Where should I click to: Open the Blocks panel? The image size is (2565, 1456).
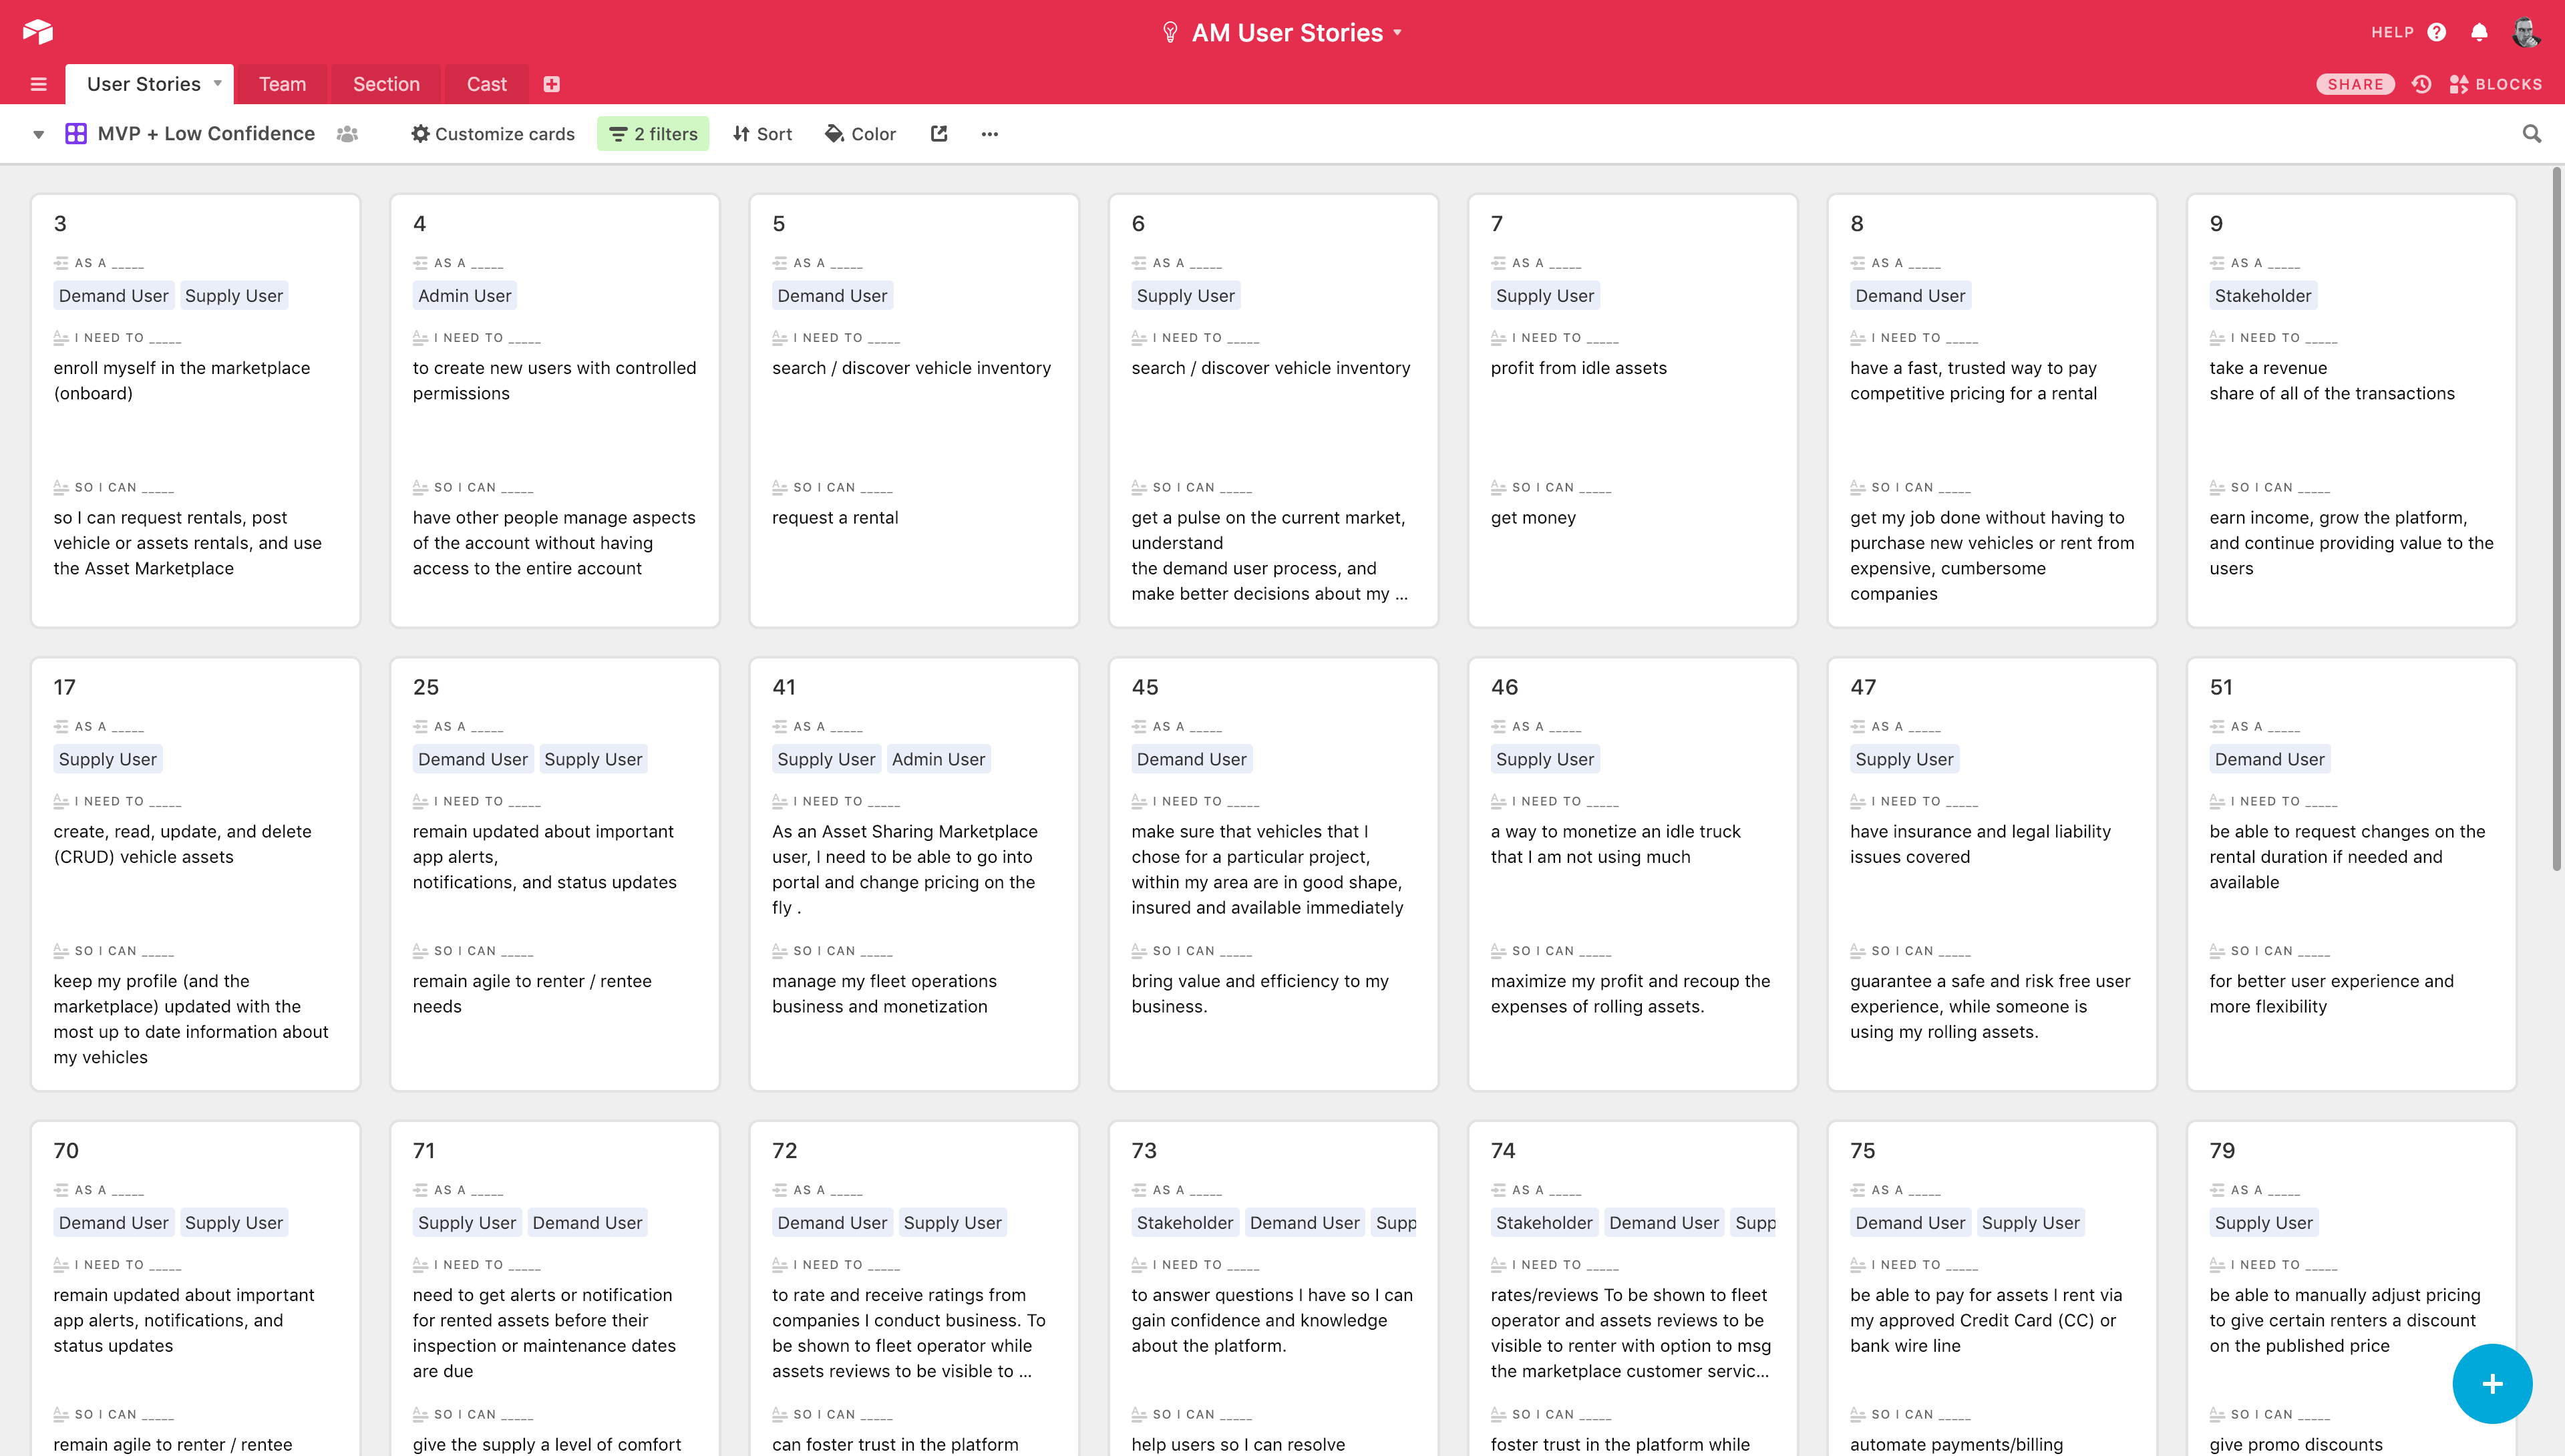(2495, 84)
